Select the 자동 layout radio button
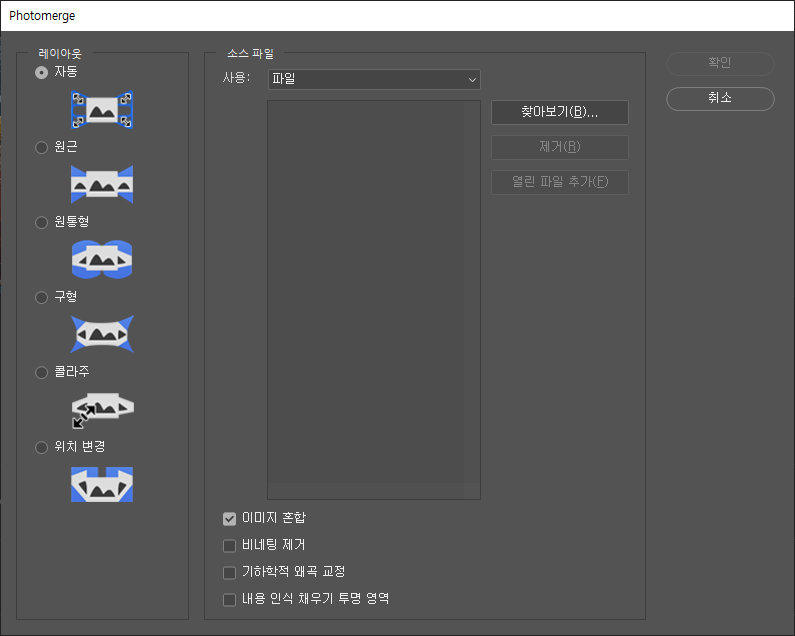Viewport: 795px width, 636px height. (42, 73)
